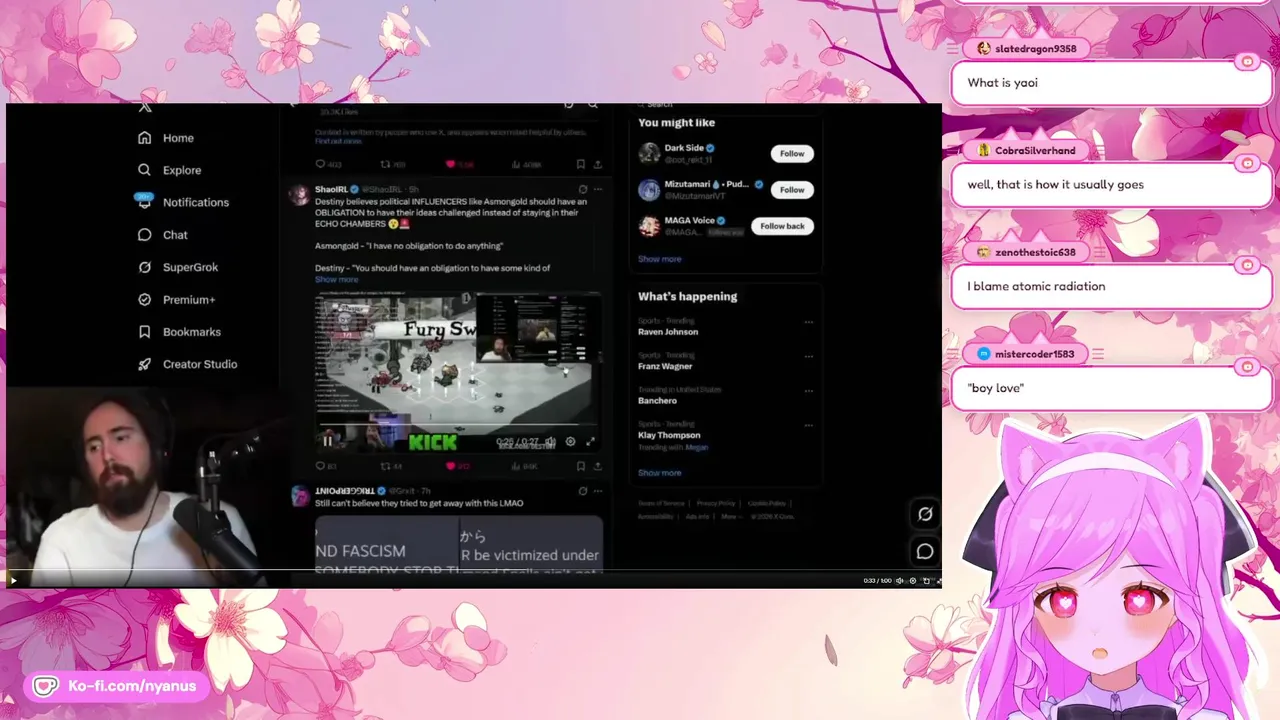The width and height of the screenshot is (1280, 720).
Task: Pause the embedded Kick clip
Action: click(327, 441)
